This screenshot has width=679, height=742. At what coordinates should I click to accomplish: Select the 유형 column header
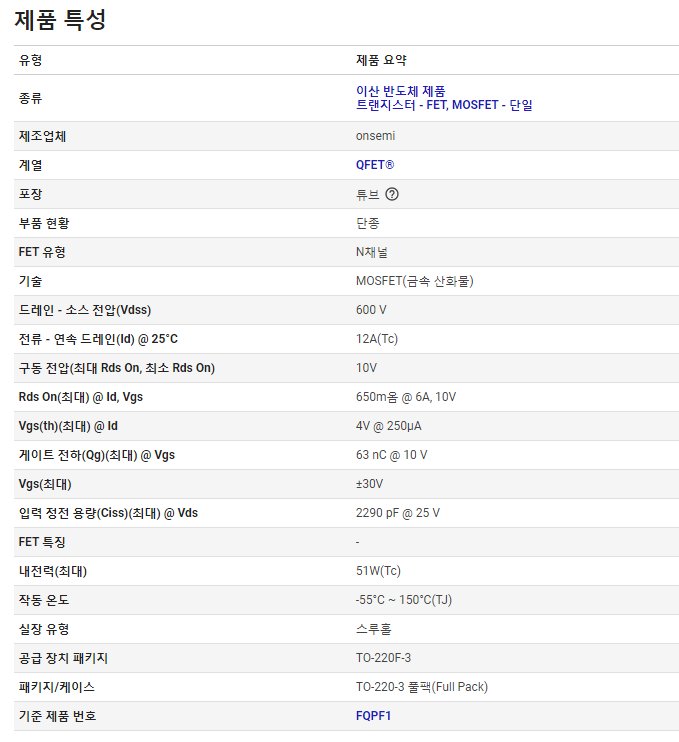click(x=30, y=60)
